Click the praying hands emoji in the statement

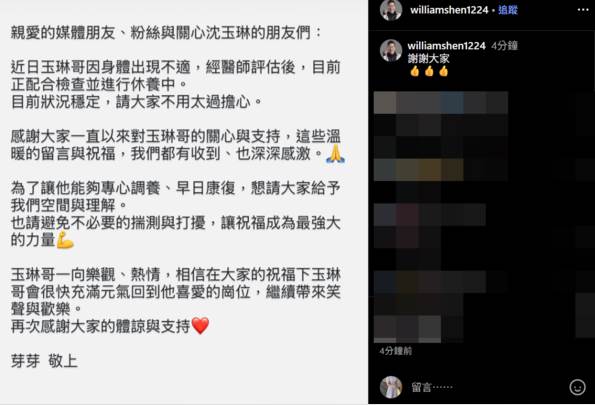point(335,154)
